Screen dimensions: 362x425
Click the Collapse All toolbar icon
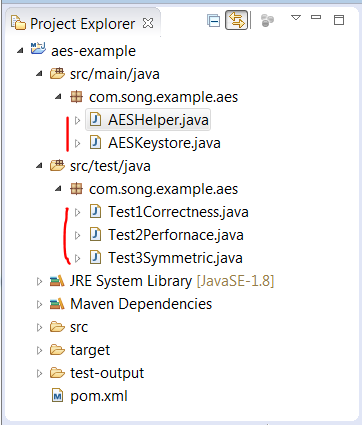tap(213, 21)
